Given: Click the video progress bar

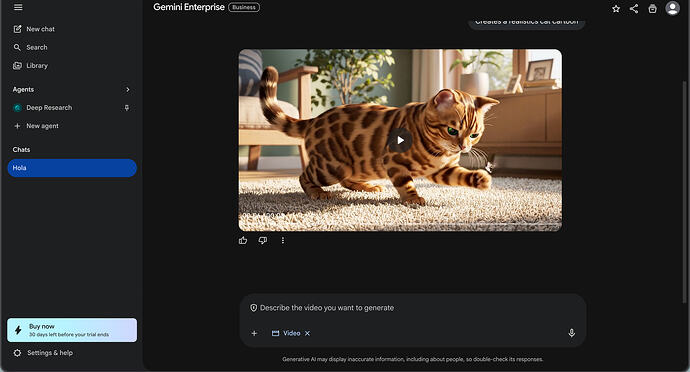Looking at the screenshot, I should tap(400, 225).
